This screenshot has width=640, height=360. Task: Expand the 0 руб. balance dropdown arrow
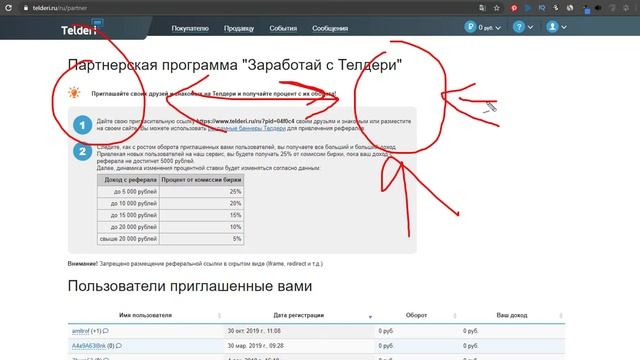coord(498,28)
